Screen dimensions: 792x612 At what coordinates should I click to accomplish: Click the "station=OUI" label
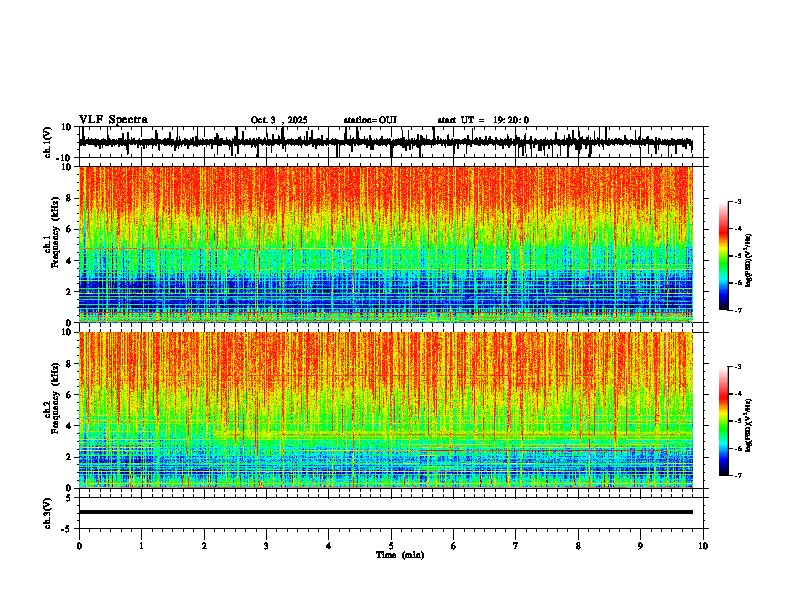[x=370, y=120]
